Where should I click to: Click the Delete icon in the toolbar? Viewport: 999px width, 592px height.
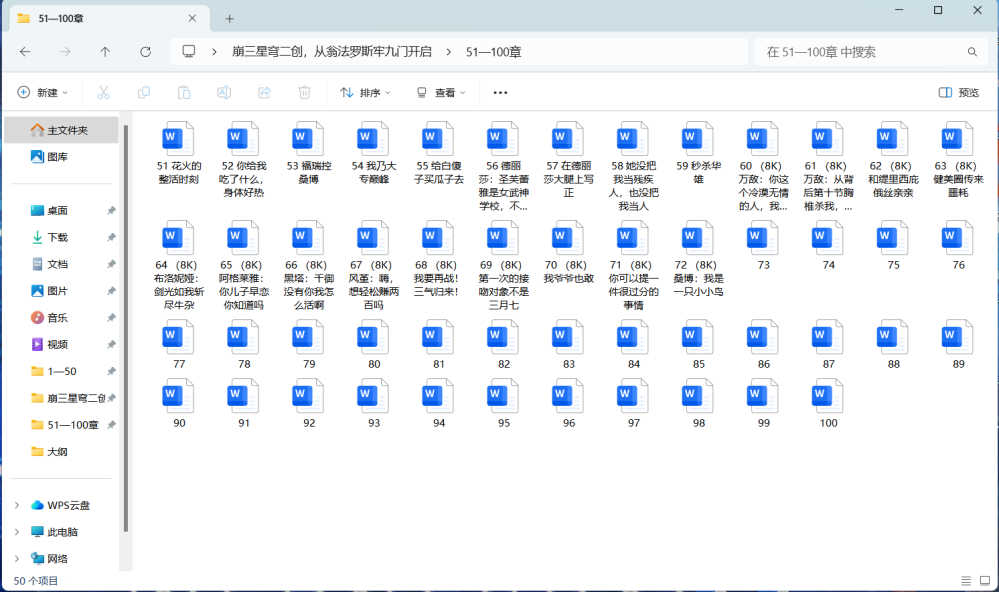click(x=305, y=92)
